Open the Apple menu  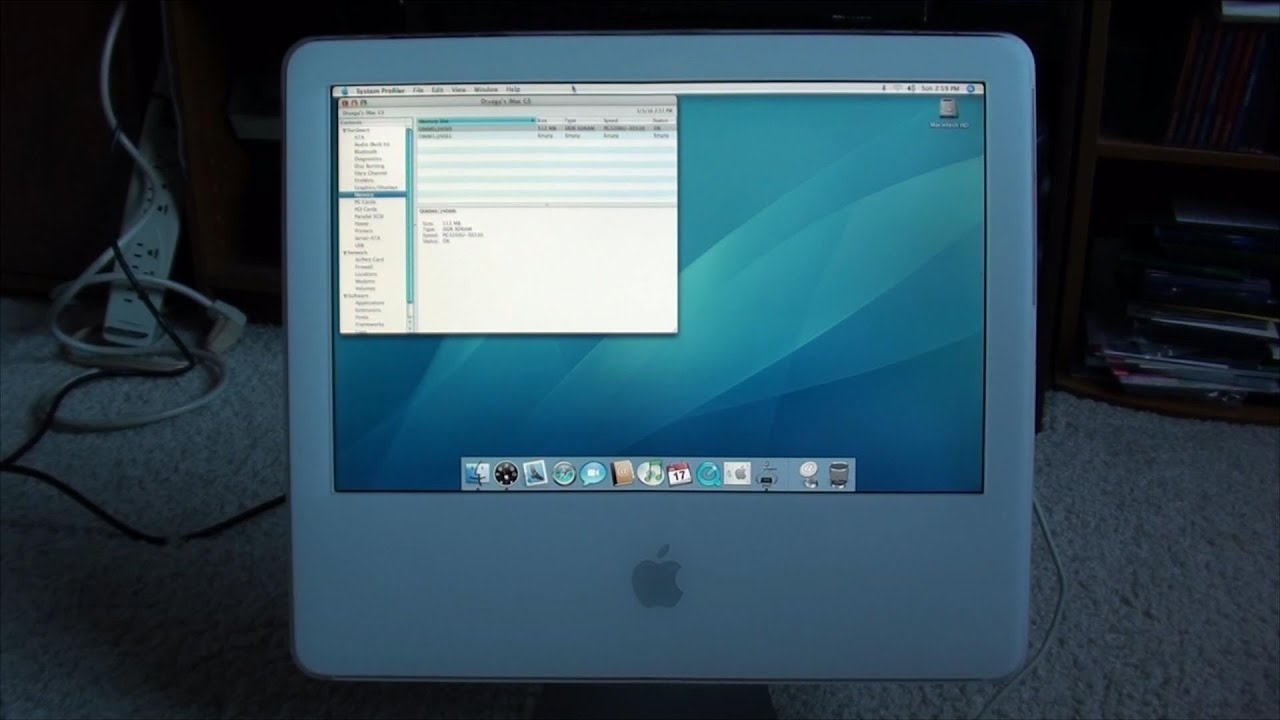coord(344,90)
